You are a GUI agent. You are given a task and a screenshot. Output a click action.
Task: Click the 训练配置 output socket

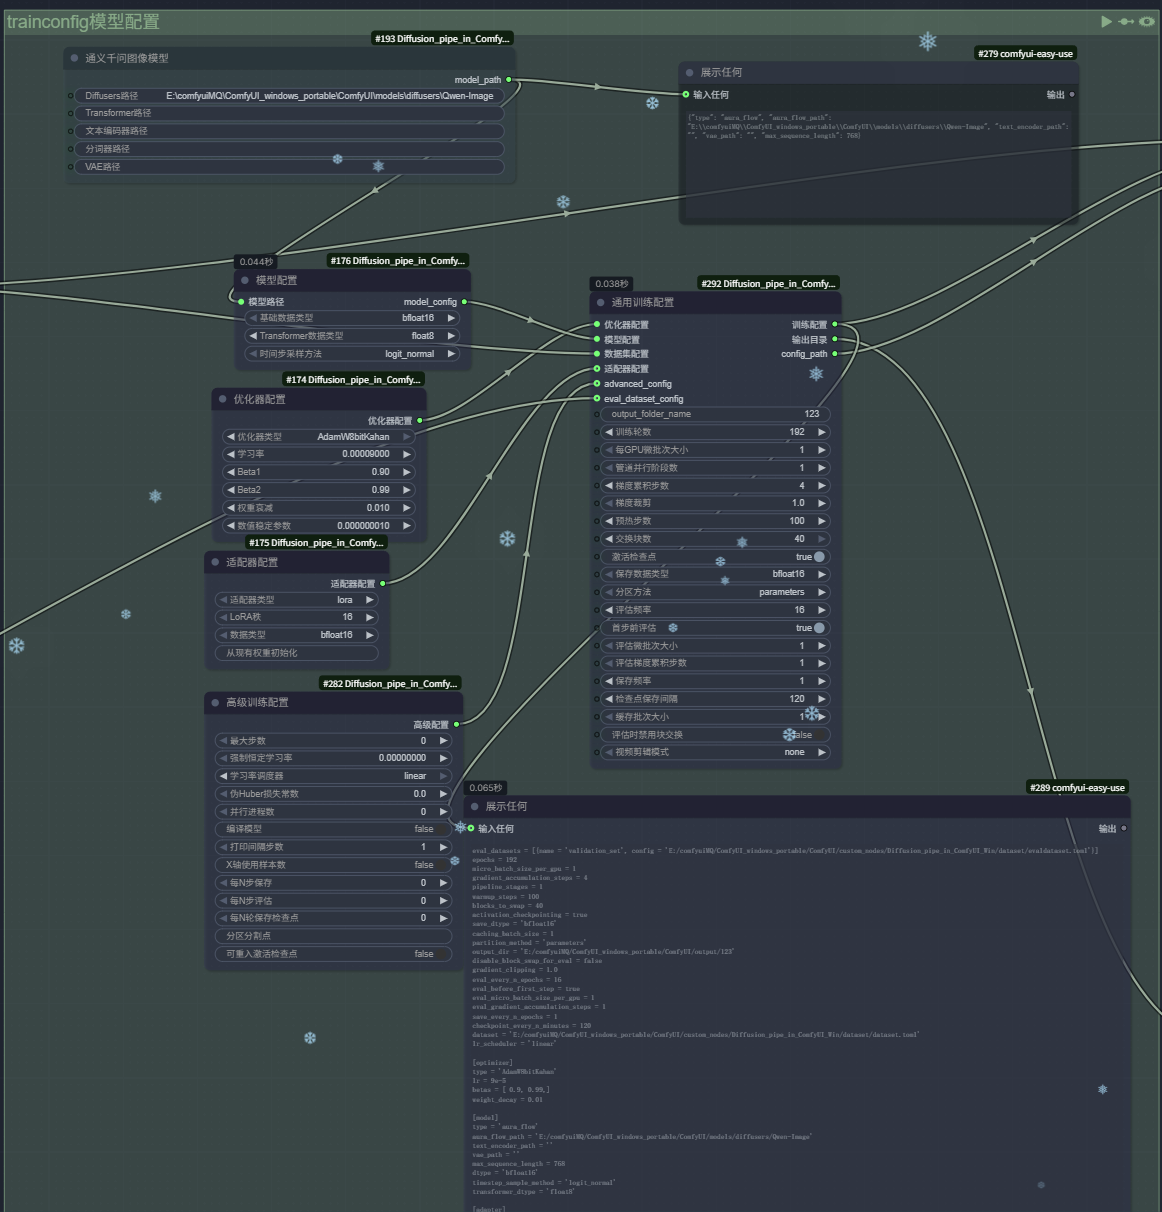[835, 324]
